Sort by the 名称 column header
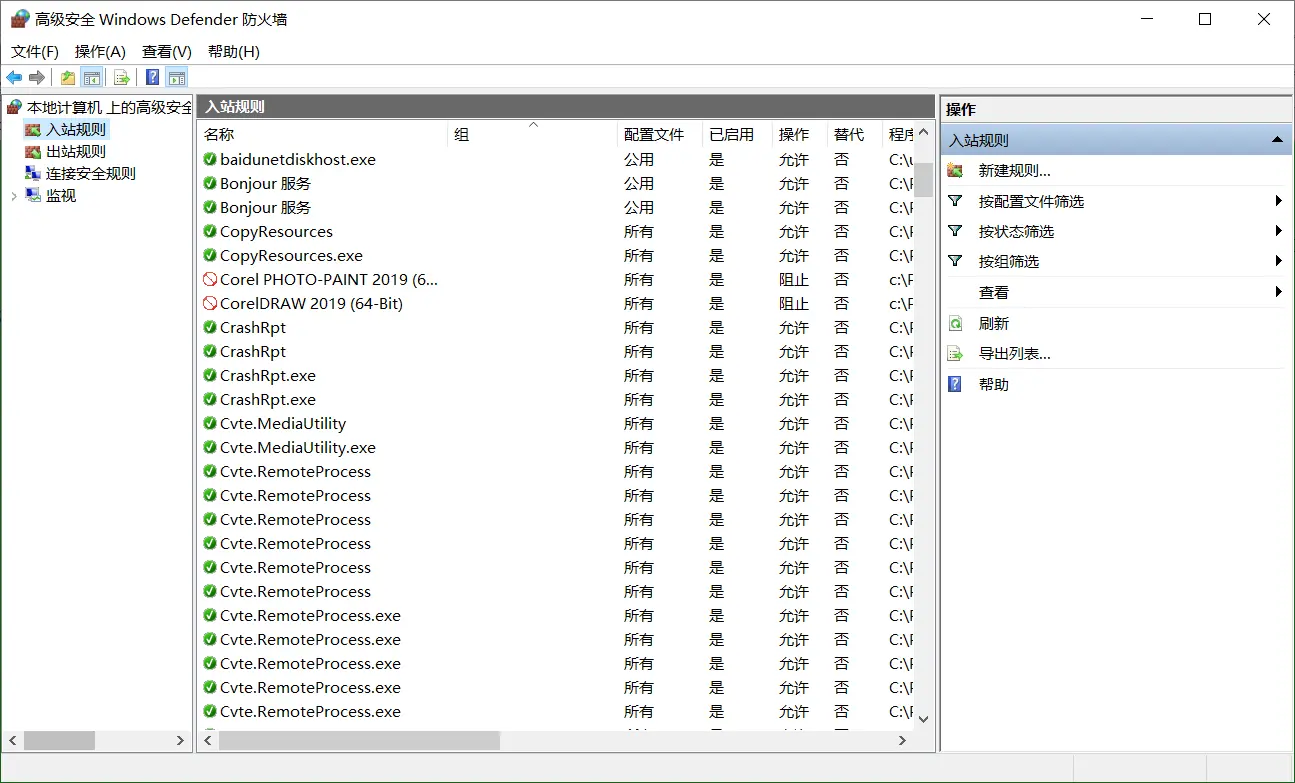The image size is (1295, 783). pos(323,135)
